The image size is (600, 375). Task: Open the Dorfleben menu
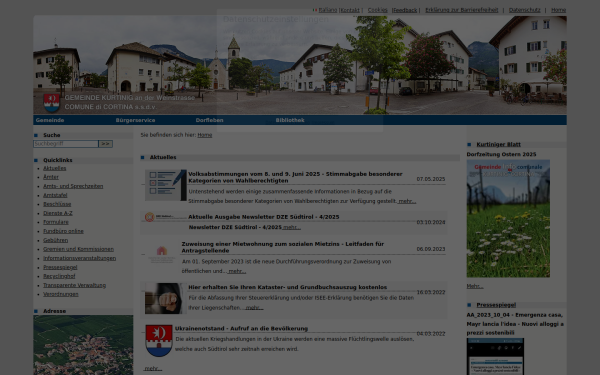(x=209, y=120)
